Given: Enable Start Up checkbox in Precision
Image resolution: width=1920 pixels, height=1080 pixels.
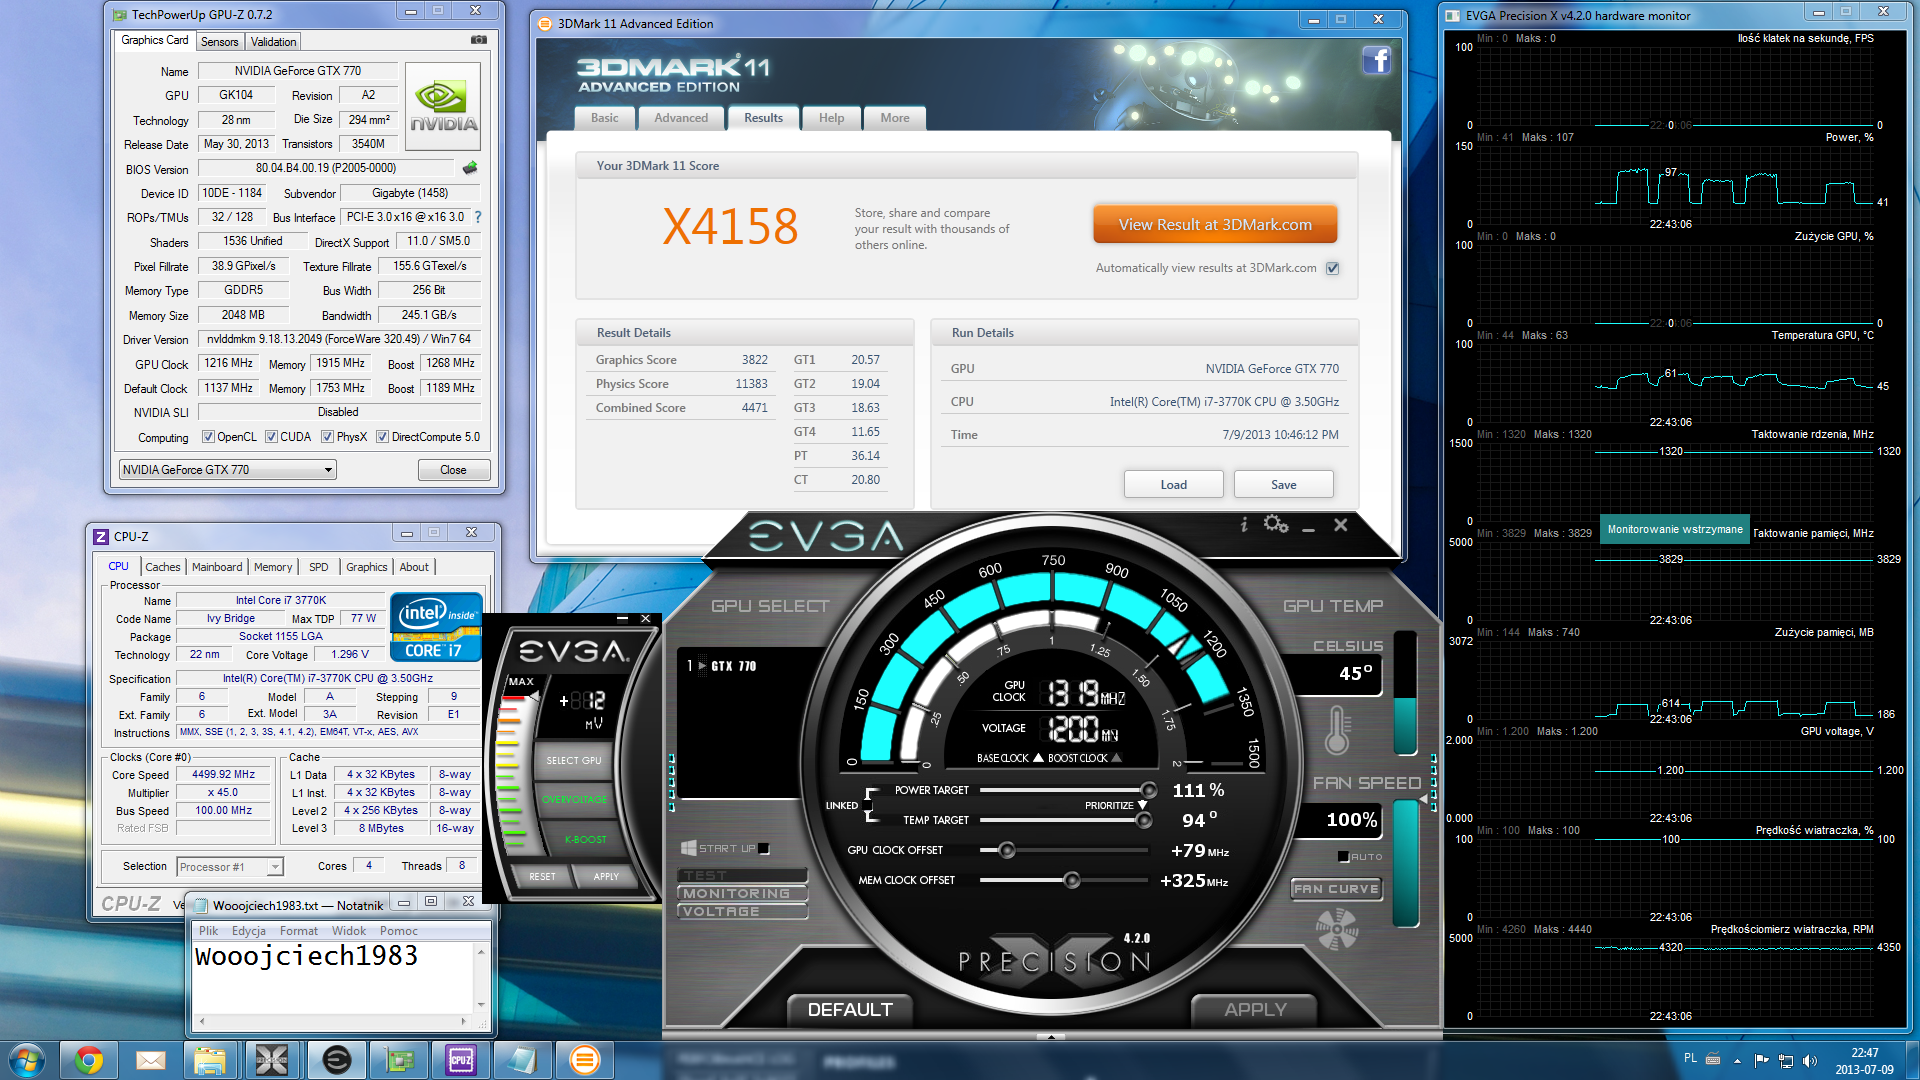Looking at the screenshot, I should coord(764,849).
